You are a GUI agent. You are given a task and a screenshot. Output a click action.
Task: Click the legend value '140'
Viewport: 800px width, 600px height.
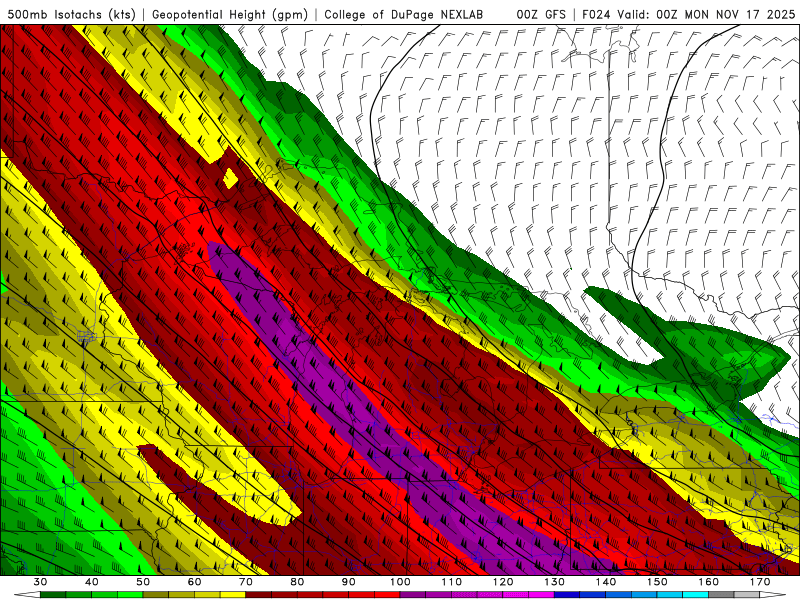[606, 582]
